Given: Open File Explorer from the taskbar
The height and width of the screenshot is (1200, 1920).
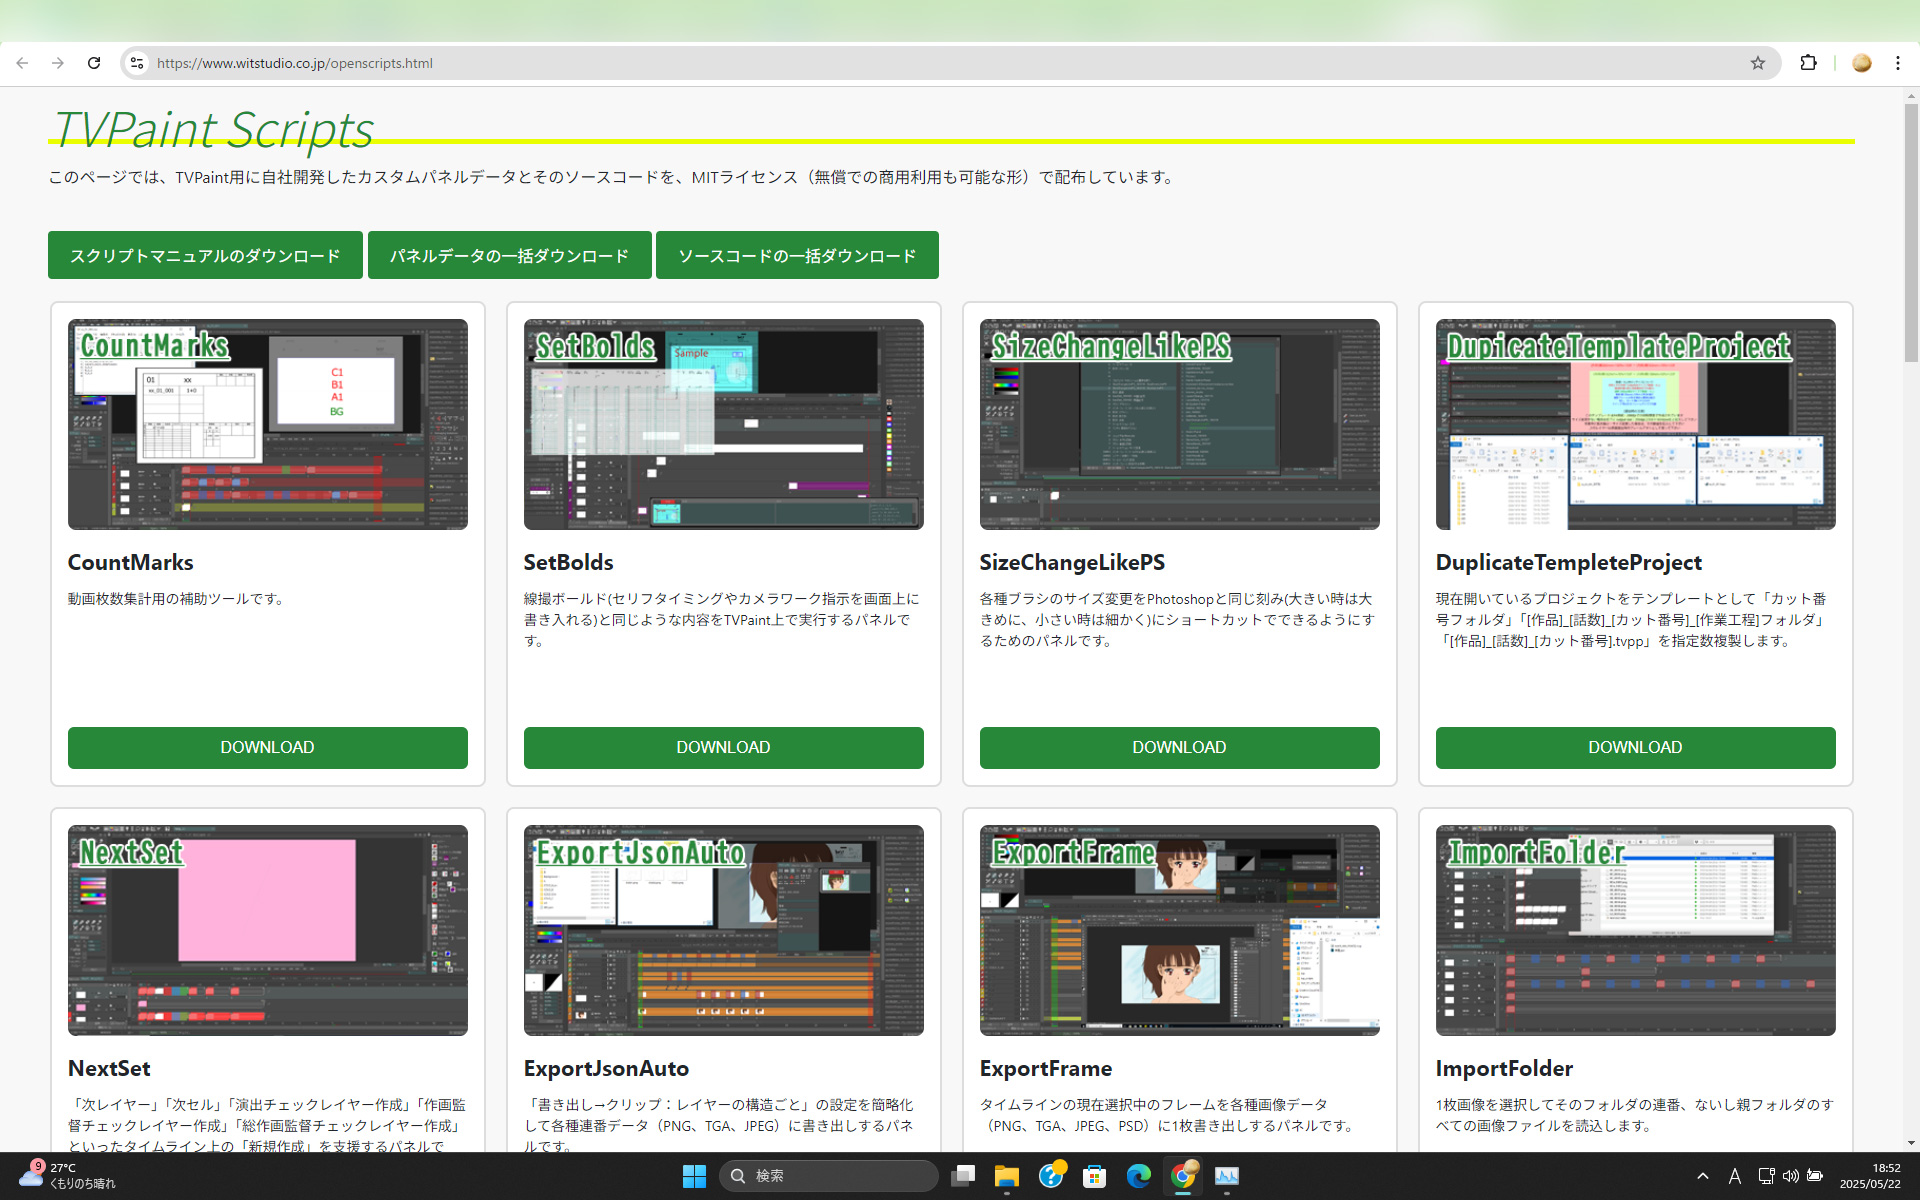Looking at the screenshot, I should pyautogui.click(x=1007, y=1176).
